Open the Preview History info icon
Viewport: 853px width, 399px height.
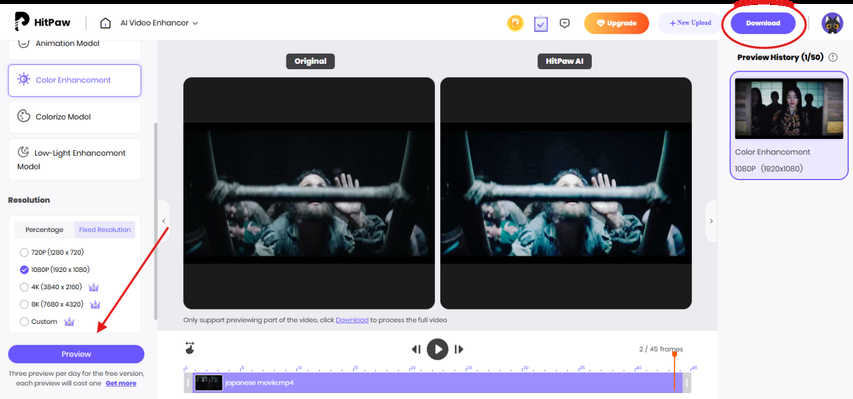click(833, 57)
